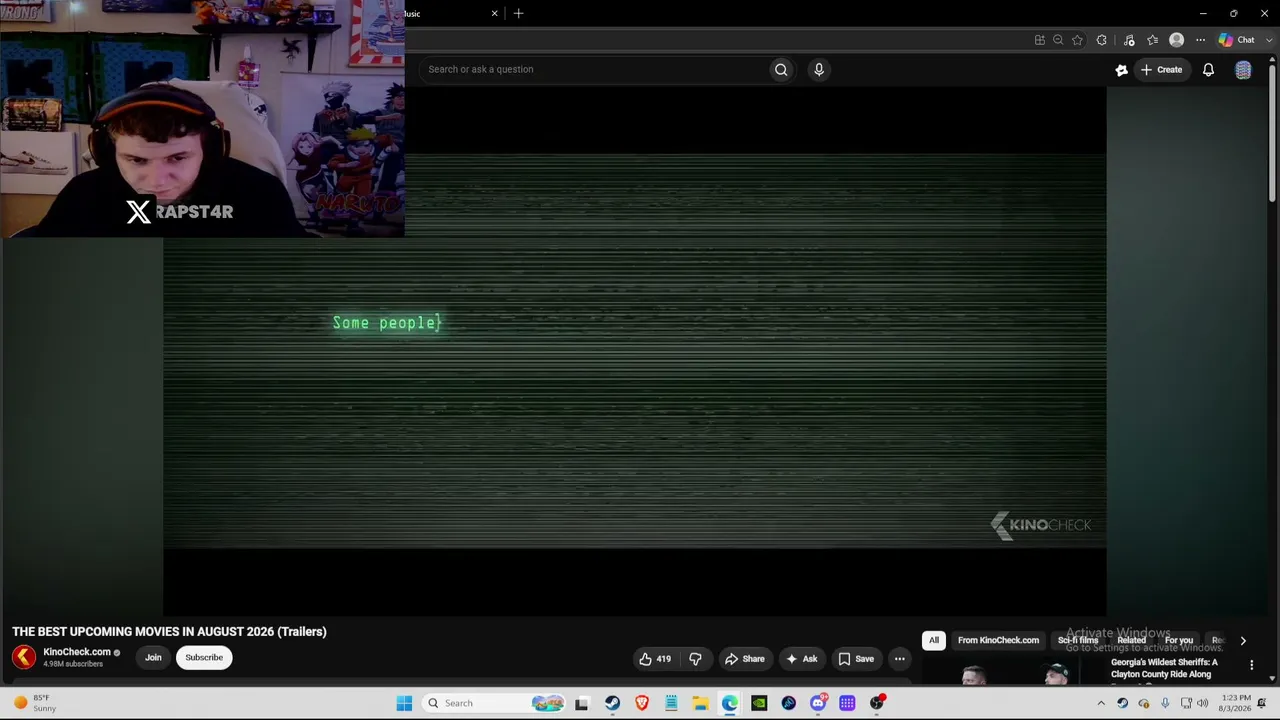The height and width of the screenshot is (720, 1280).
Task: Open the browser media control icon
Action: [1129, 40]
